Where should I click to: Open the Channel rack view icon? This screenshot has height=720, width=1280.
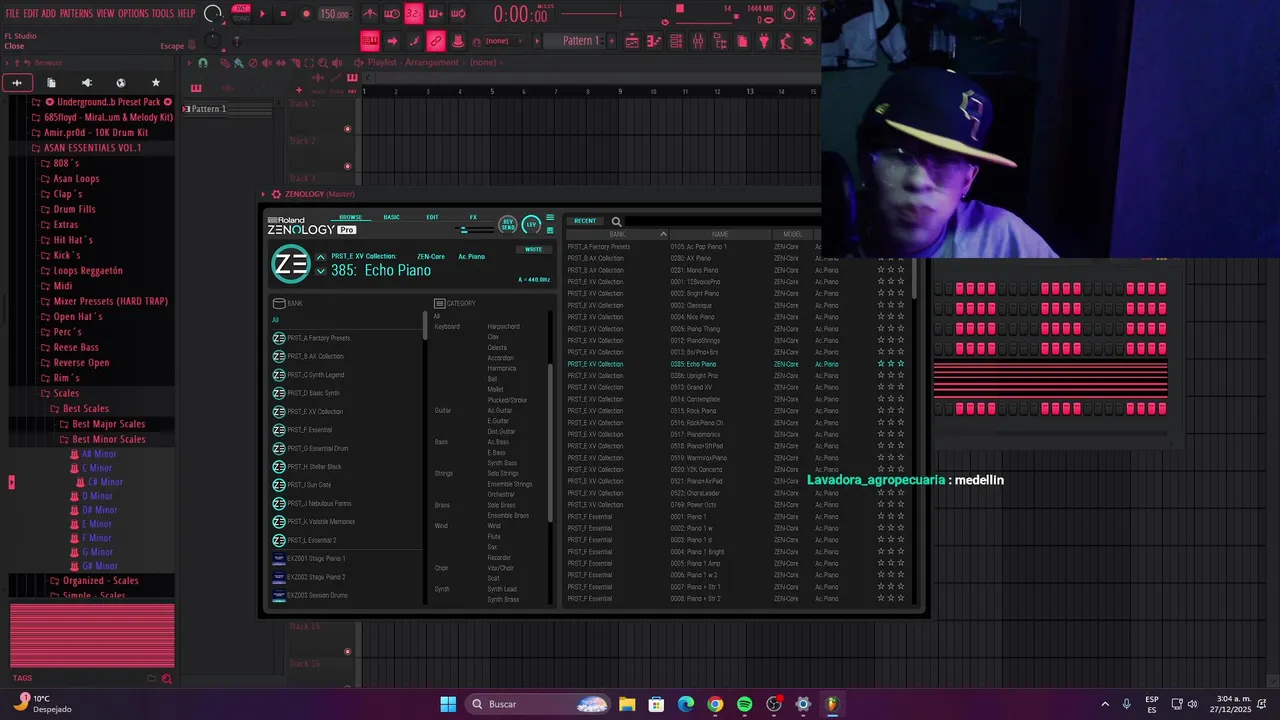(x=676, y=41)
